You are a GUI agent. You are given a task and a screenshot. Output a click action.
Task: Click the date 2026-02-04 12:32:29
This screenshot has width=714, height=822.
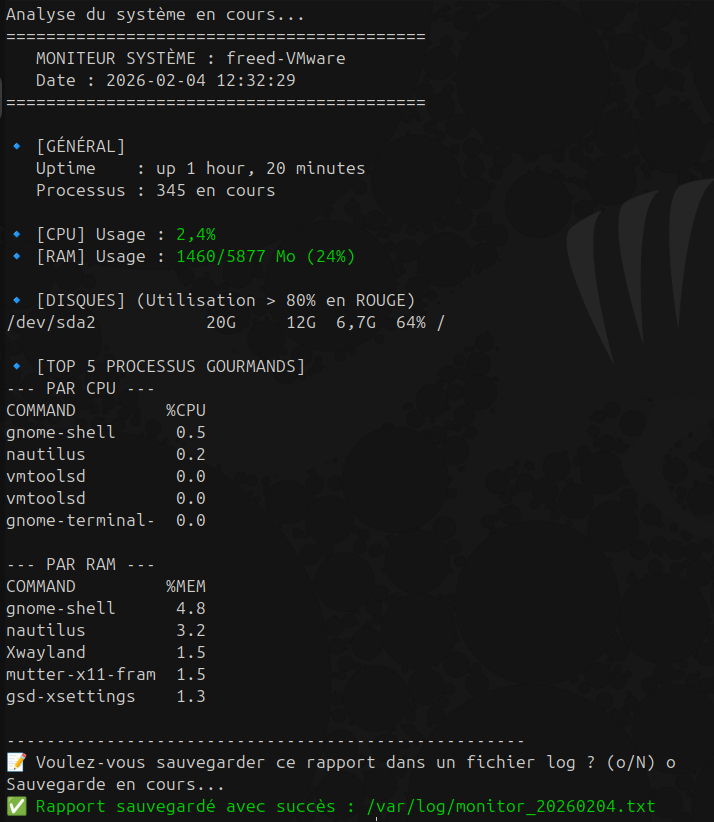click(x=200, y=81)
